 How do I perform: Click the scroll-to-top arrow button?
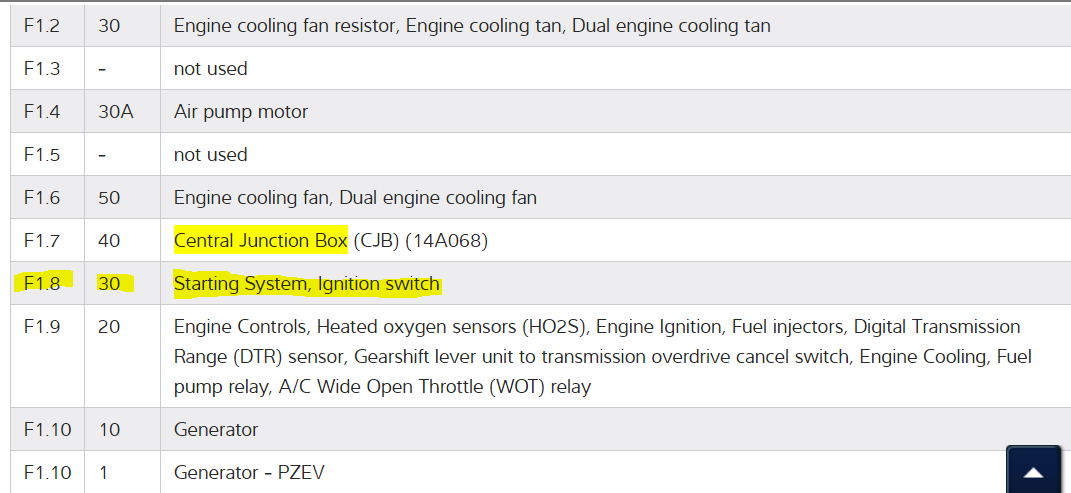tap(1034, 472)
